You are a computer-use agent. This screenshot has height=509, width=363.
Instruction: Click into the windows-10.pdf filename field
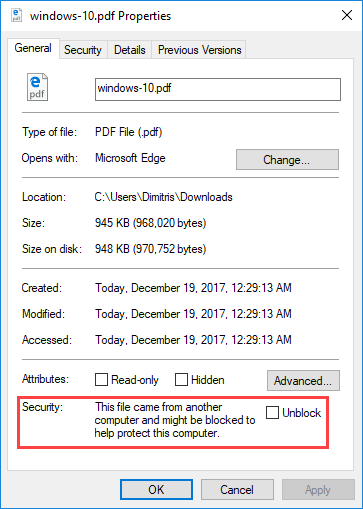coord(218,89)
